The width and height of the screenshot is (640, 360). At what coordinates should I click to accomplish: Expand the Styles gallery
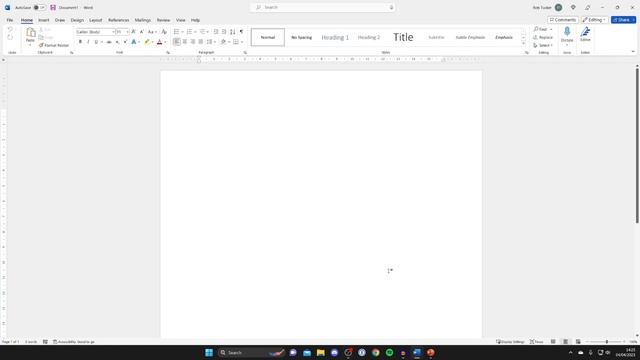click(x=524, y=43)
